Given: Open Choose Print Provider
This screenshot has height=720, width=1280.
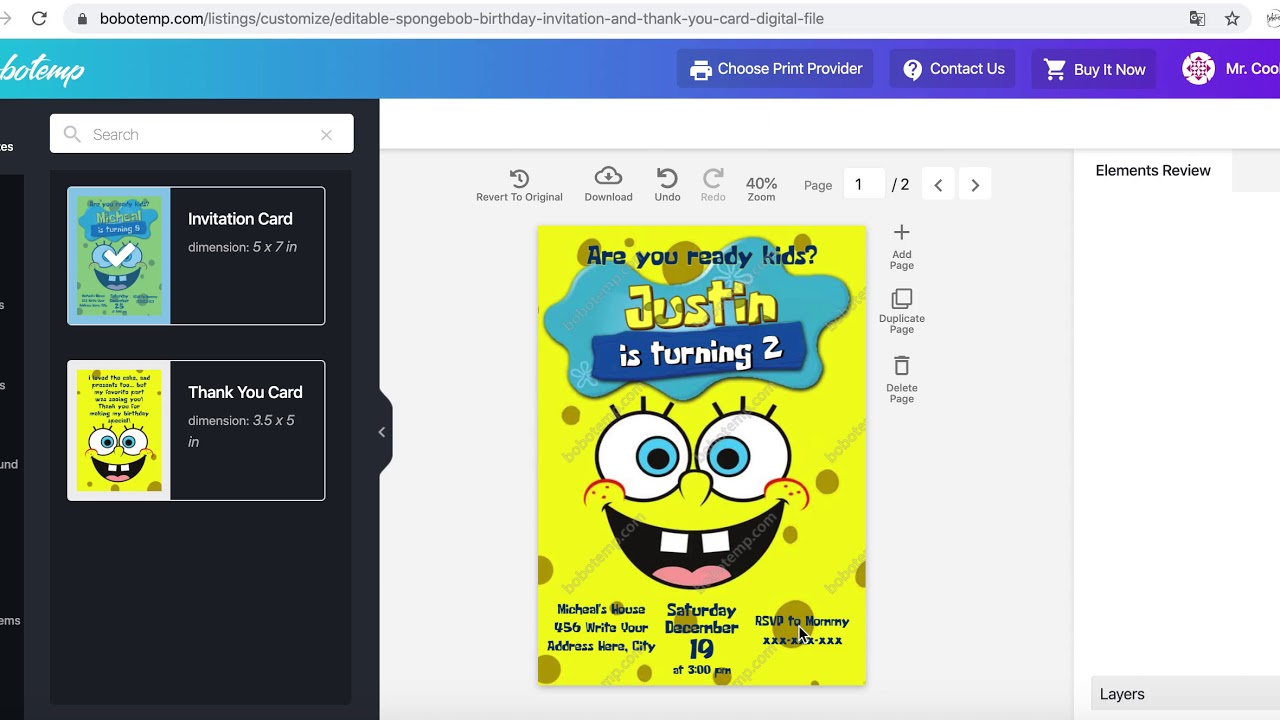Looking at the screenshot, I should pyautogui.click(x=776, y=69).
